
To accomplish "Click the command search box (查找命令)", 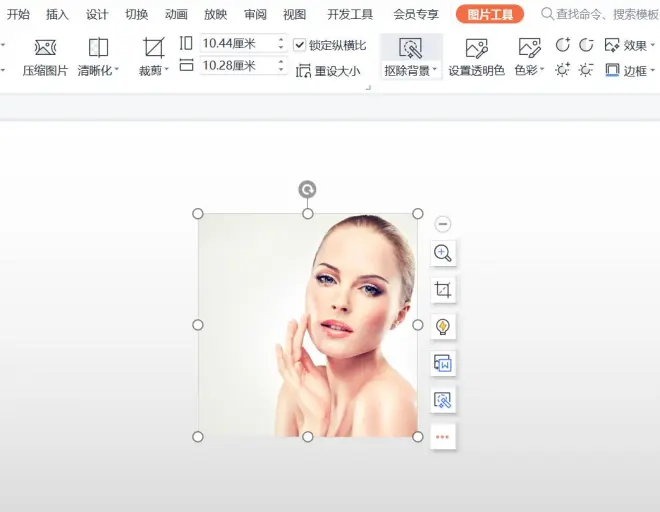I will 600,14.
